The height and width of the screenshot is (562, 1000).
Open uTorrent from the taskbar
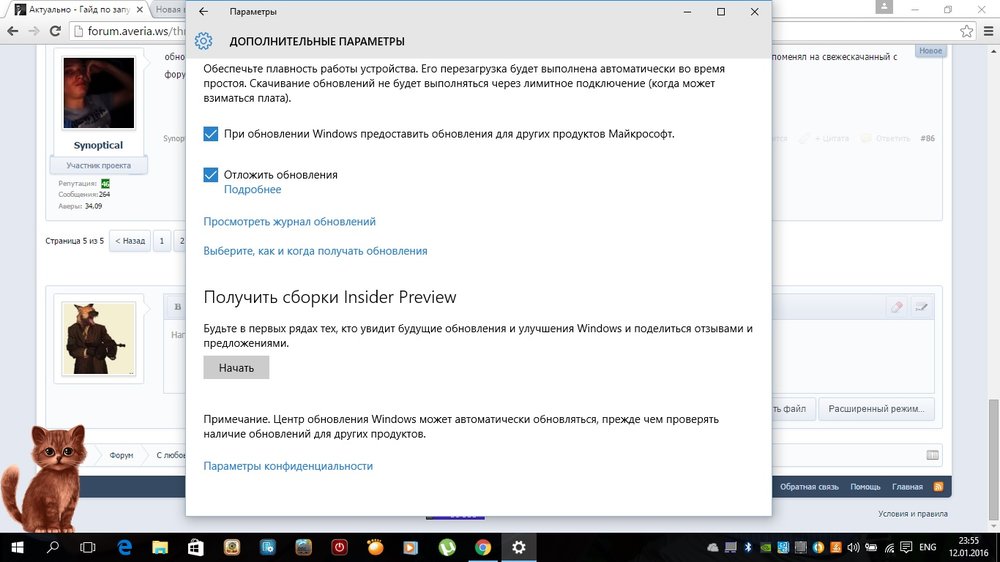pyautogui.click(x=447, y=547)
